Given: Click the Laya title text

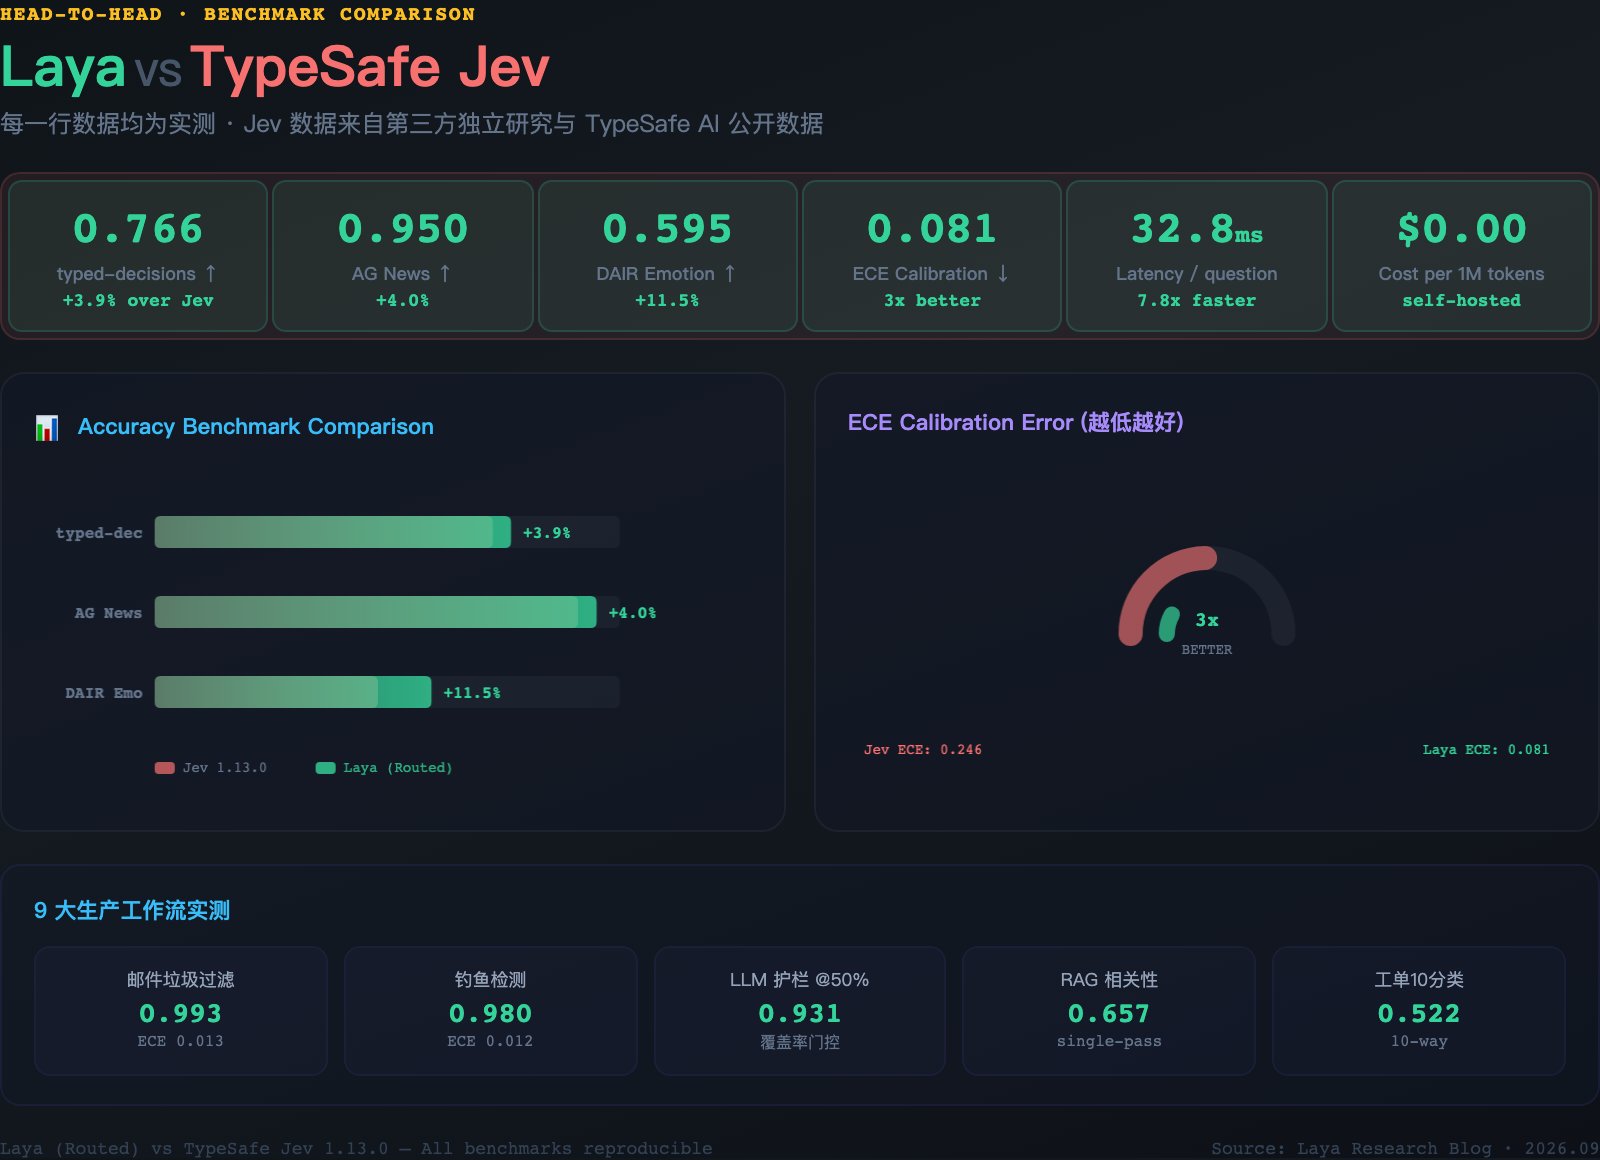Looking at the screenshot, I should 63,68.
